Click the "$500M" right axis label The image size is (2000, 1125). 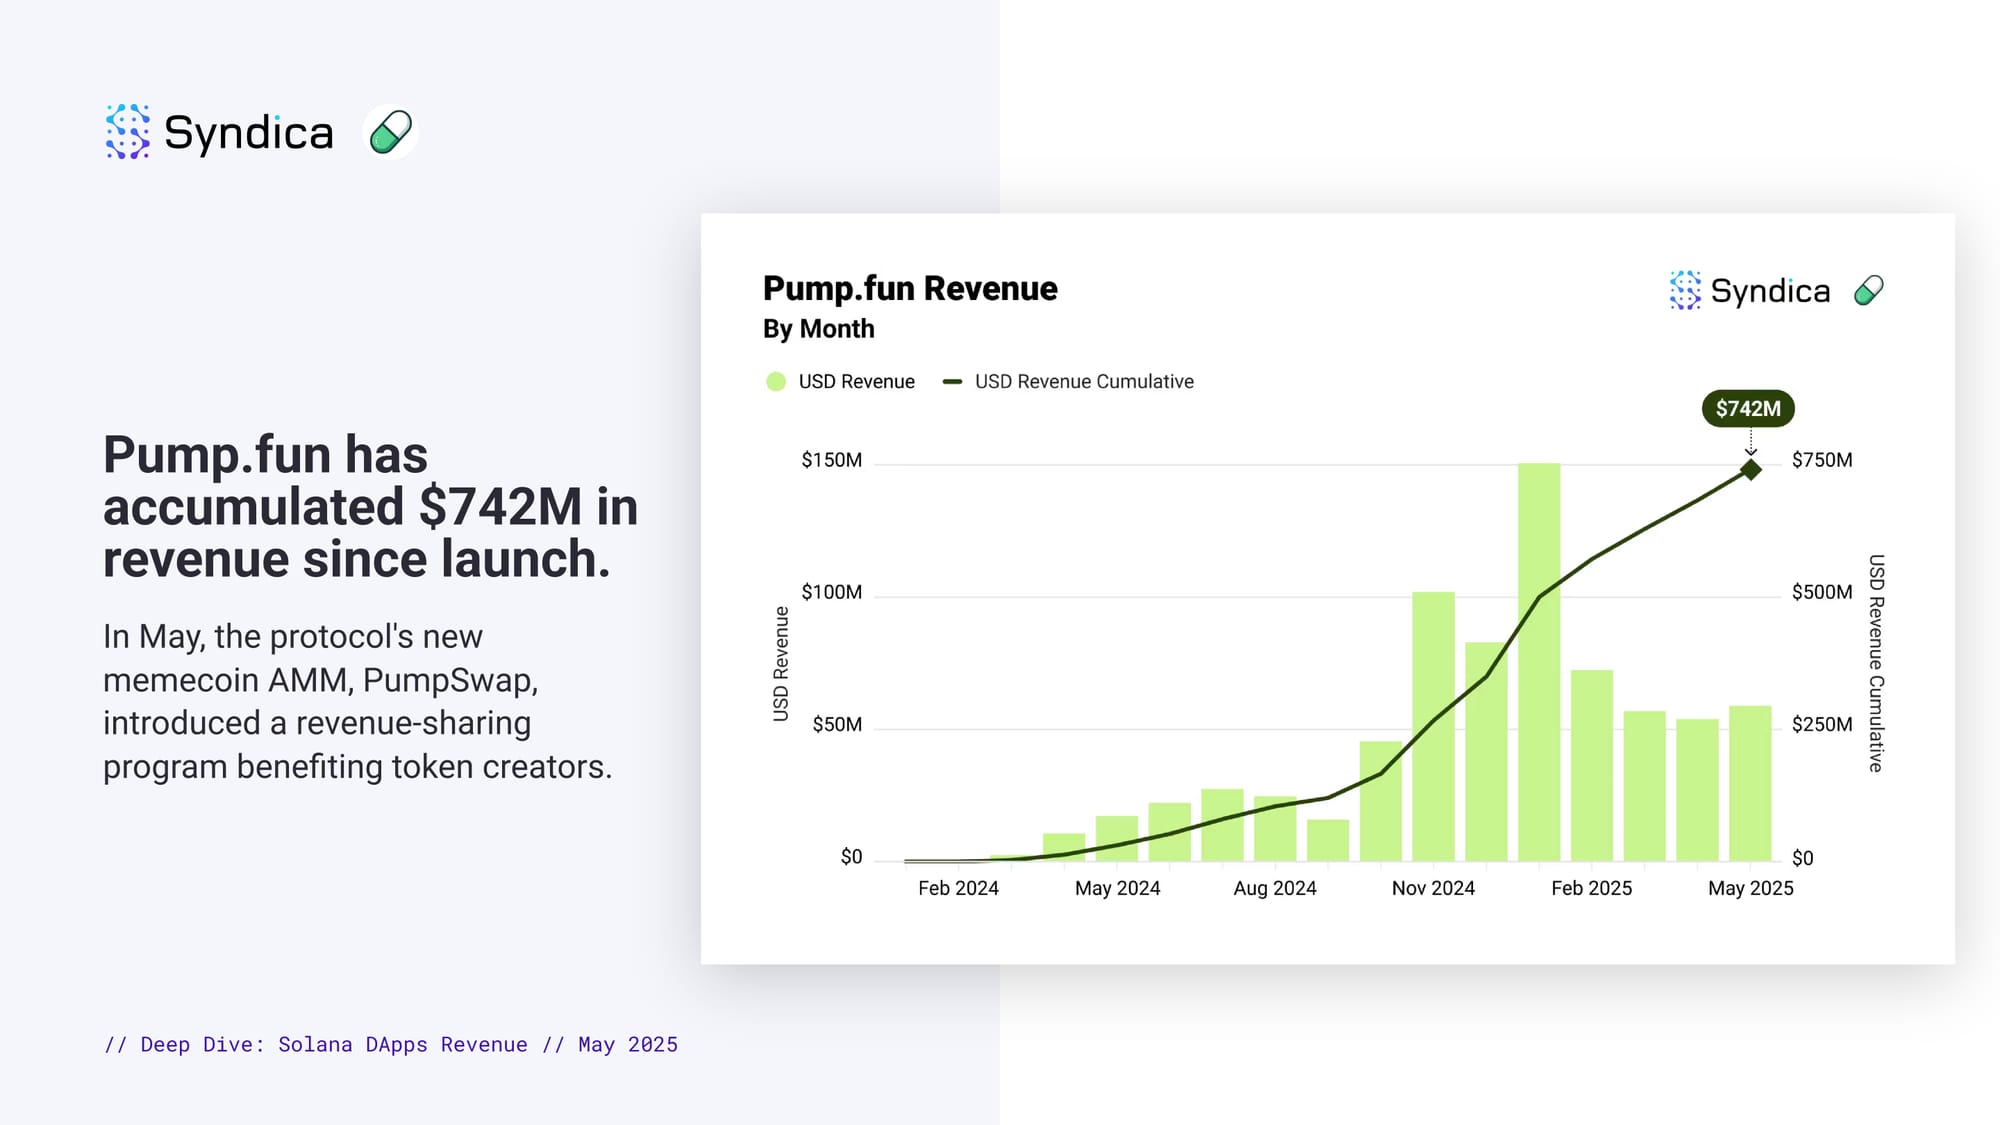pos(1822,592)
